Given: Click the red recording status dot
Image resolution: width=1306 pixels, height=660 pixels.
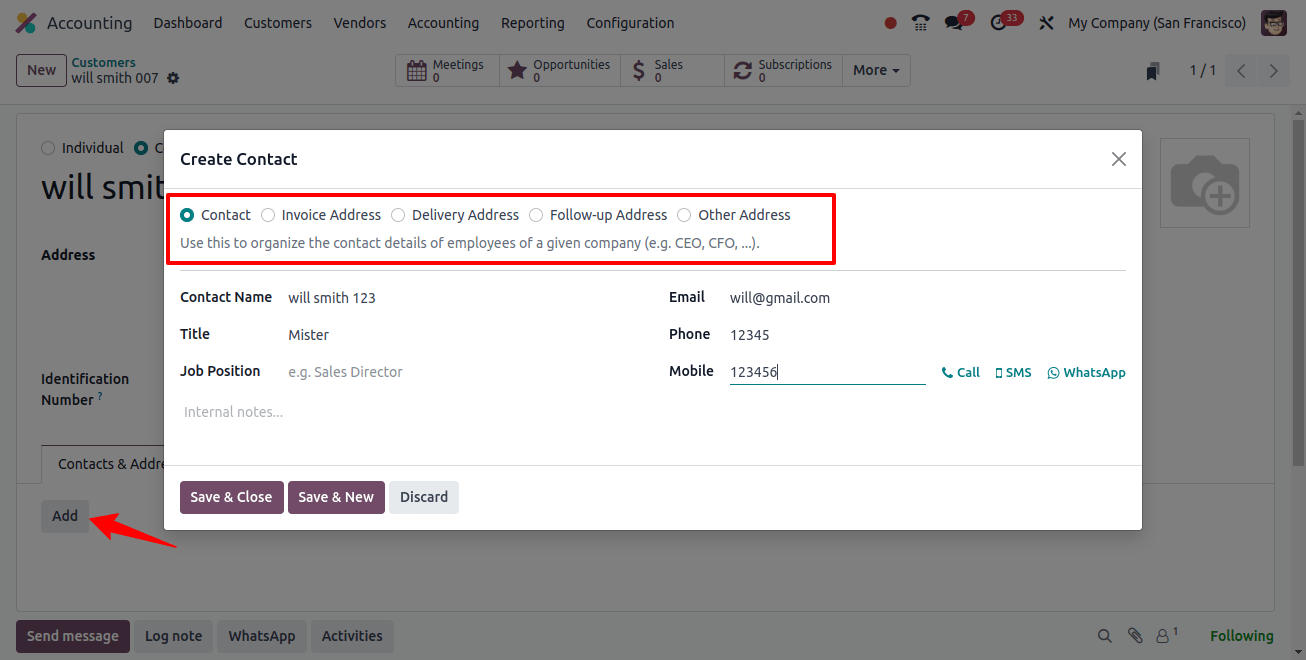Looking at the screenshot, I should [891, 23].
